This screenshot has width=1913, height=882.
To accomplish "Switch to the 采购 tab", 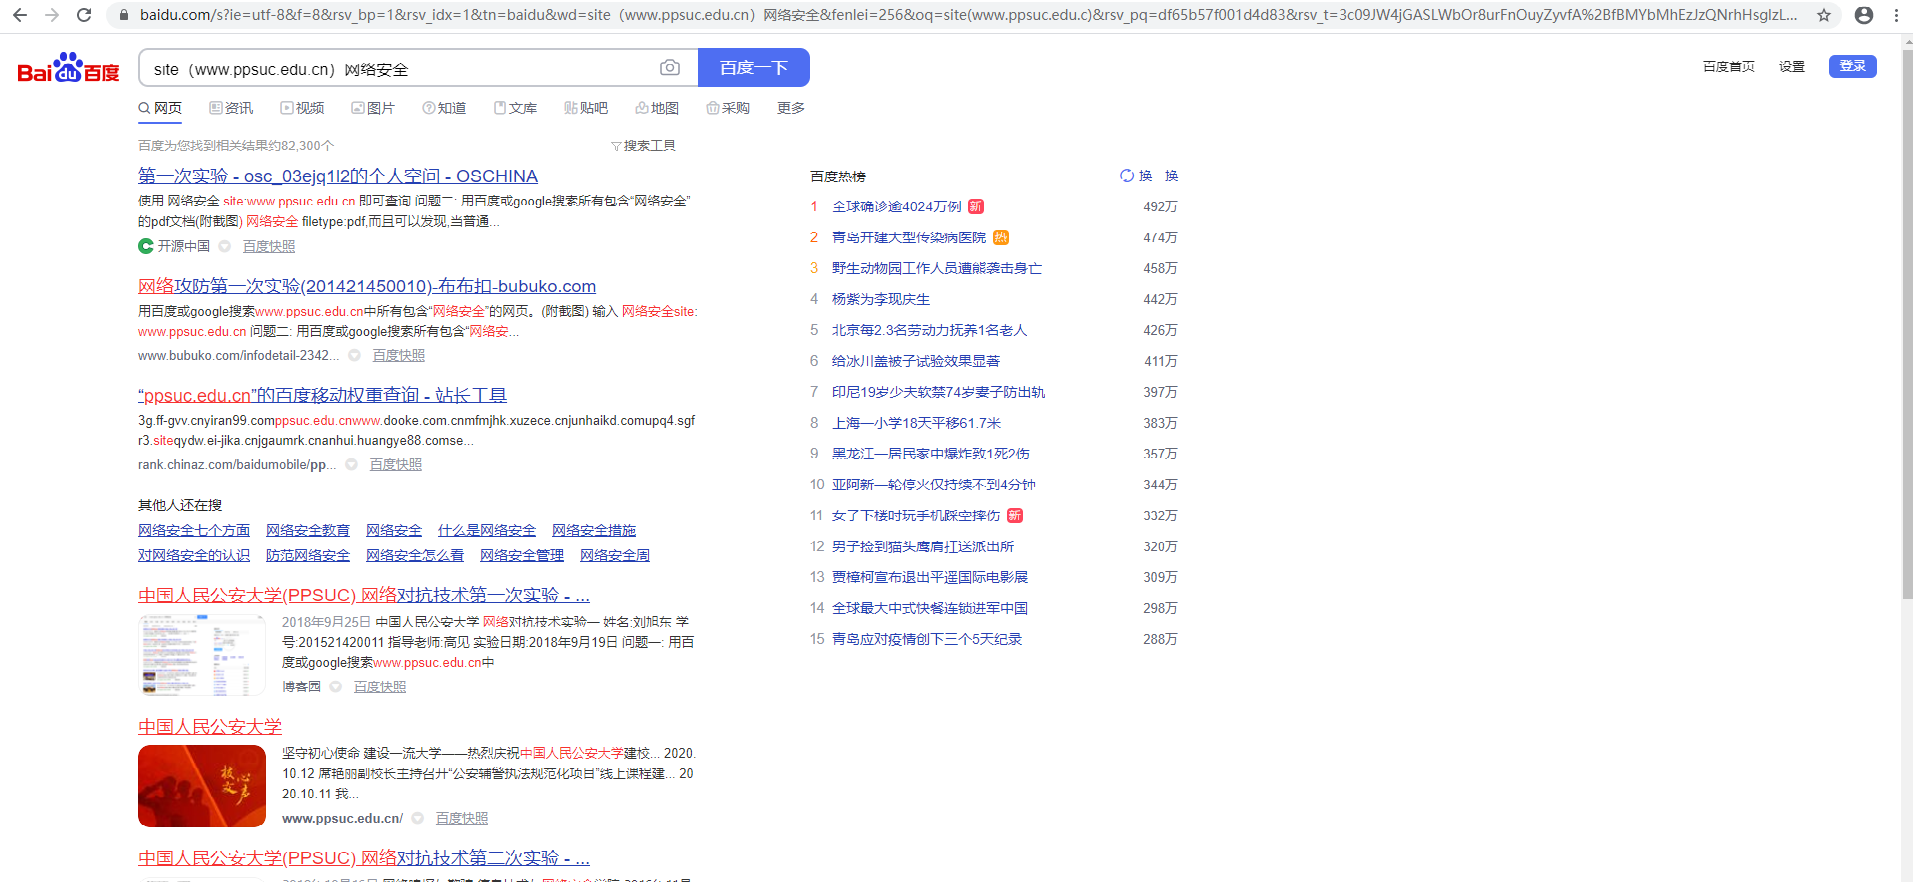I will (728, 108).
